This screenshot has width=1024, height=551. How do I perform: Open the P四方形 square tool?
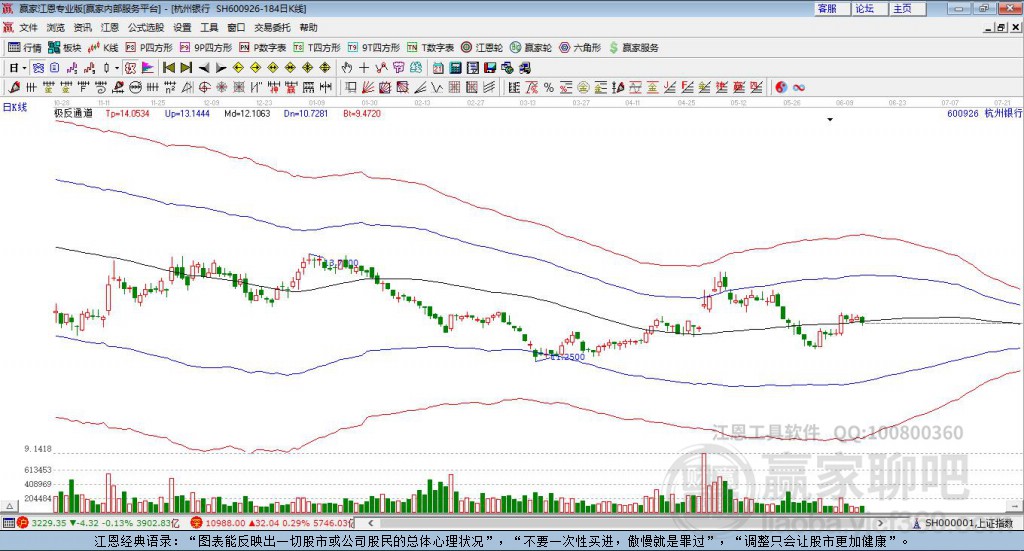coord(149,48)
